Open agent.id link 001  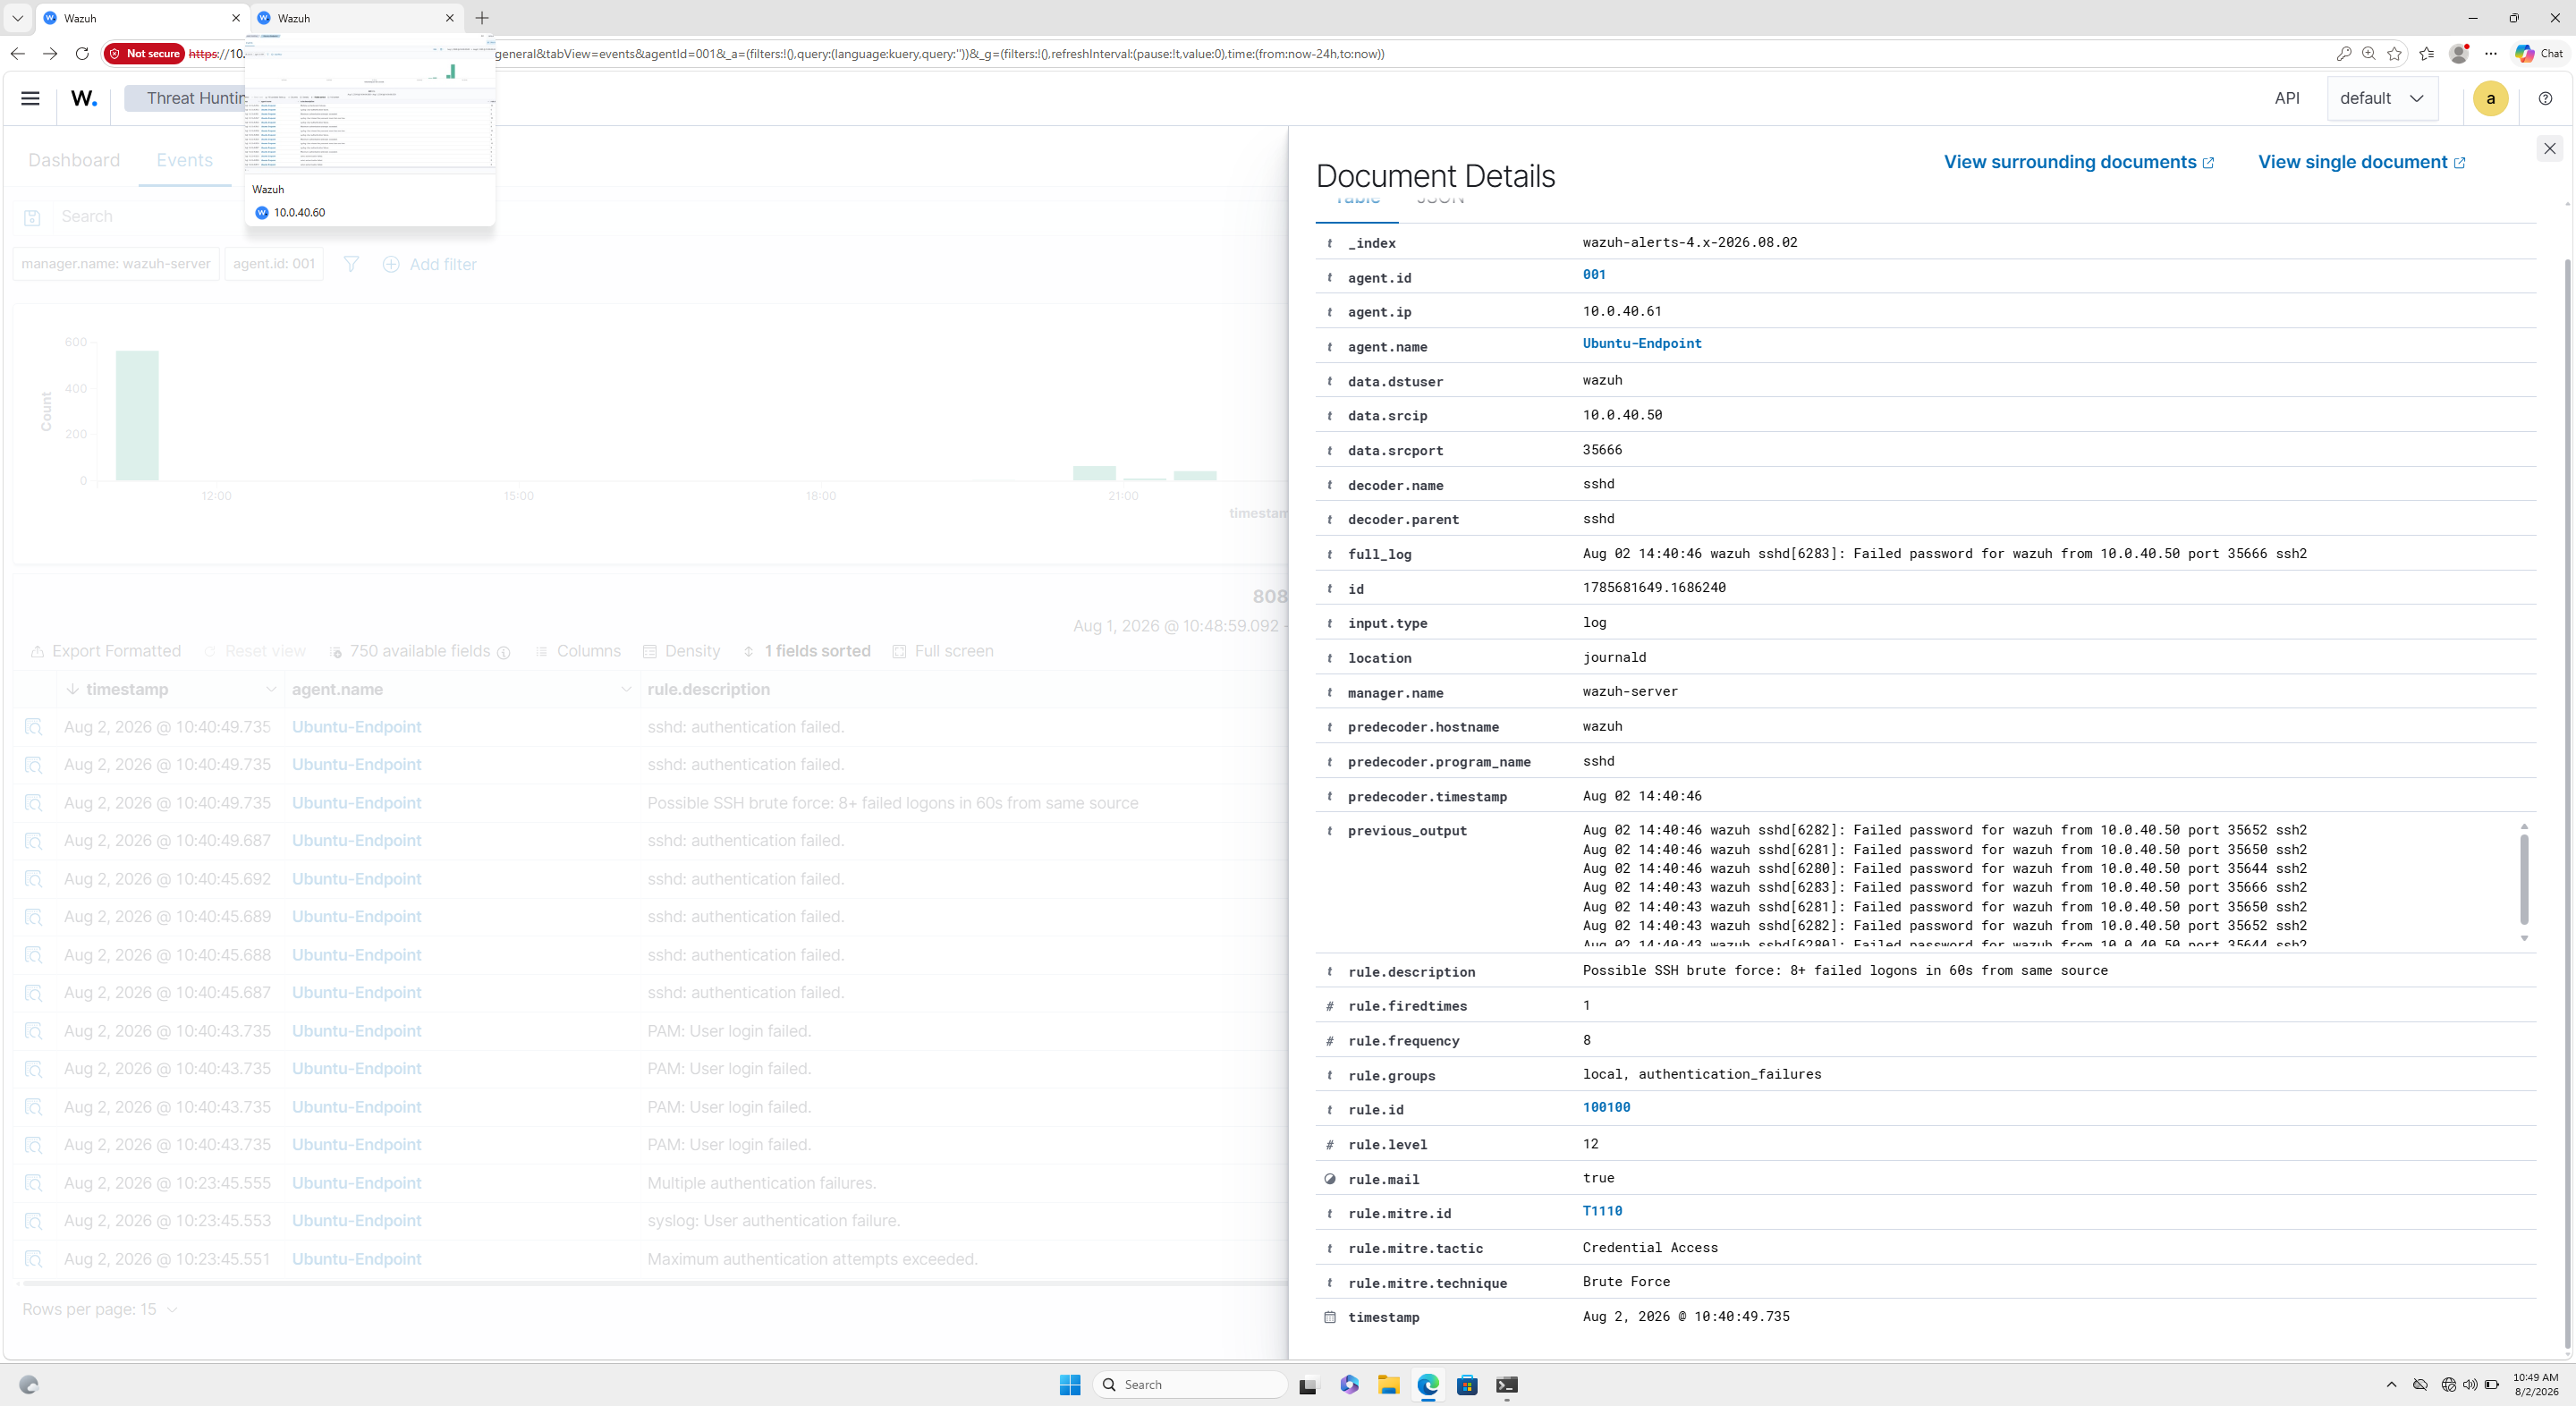tap(1594, 274)
